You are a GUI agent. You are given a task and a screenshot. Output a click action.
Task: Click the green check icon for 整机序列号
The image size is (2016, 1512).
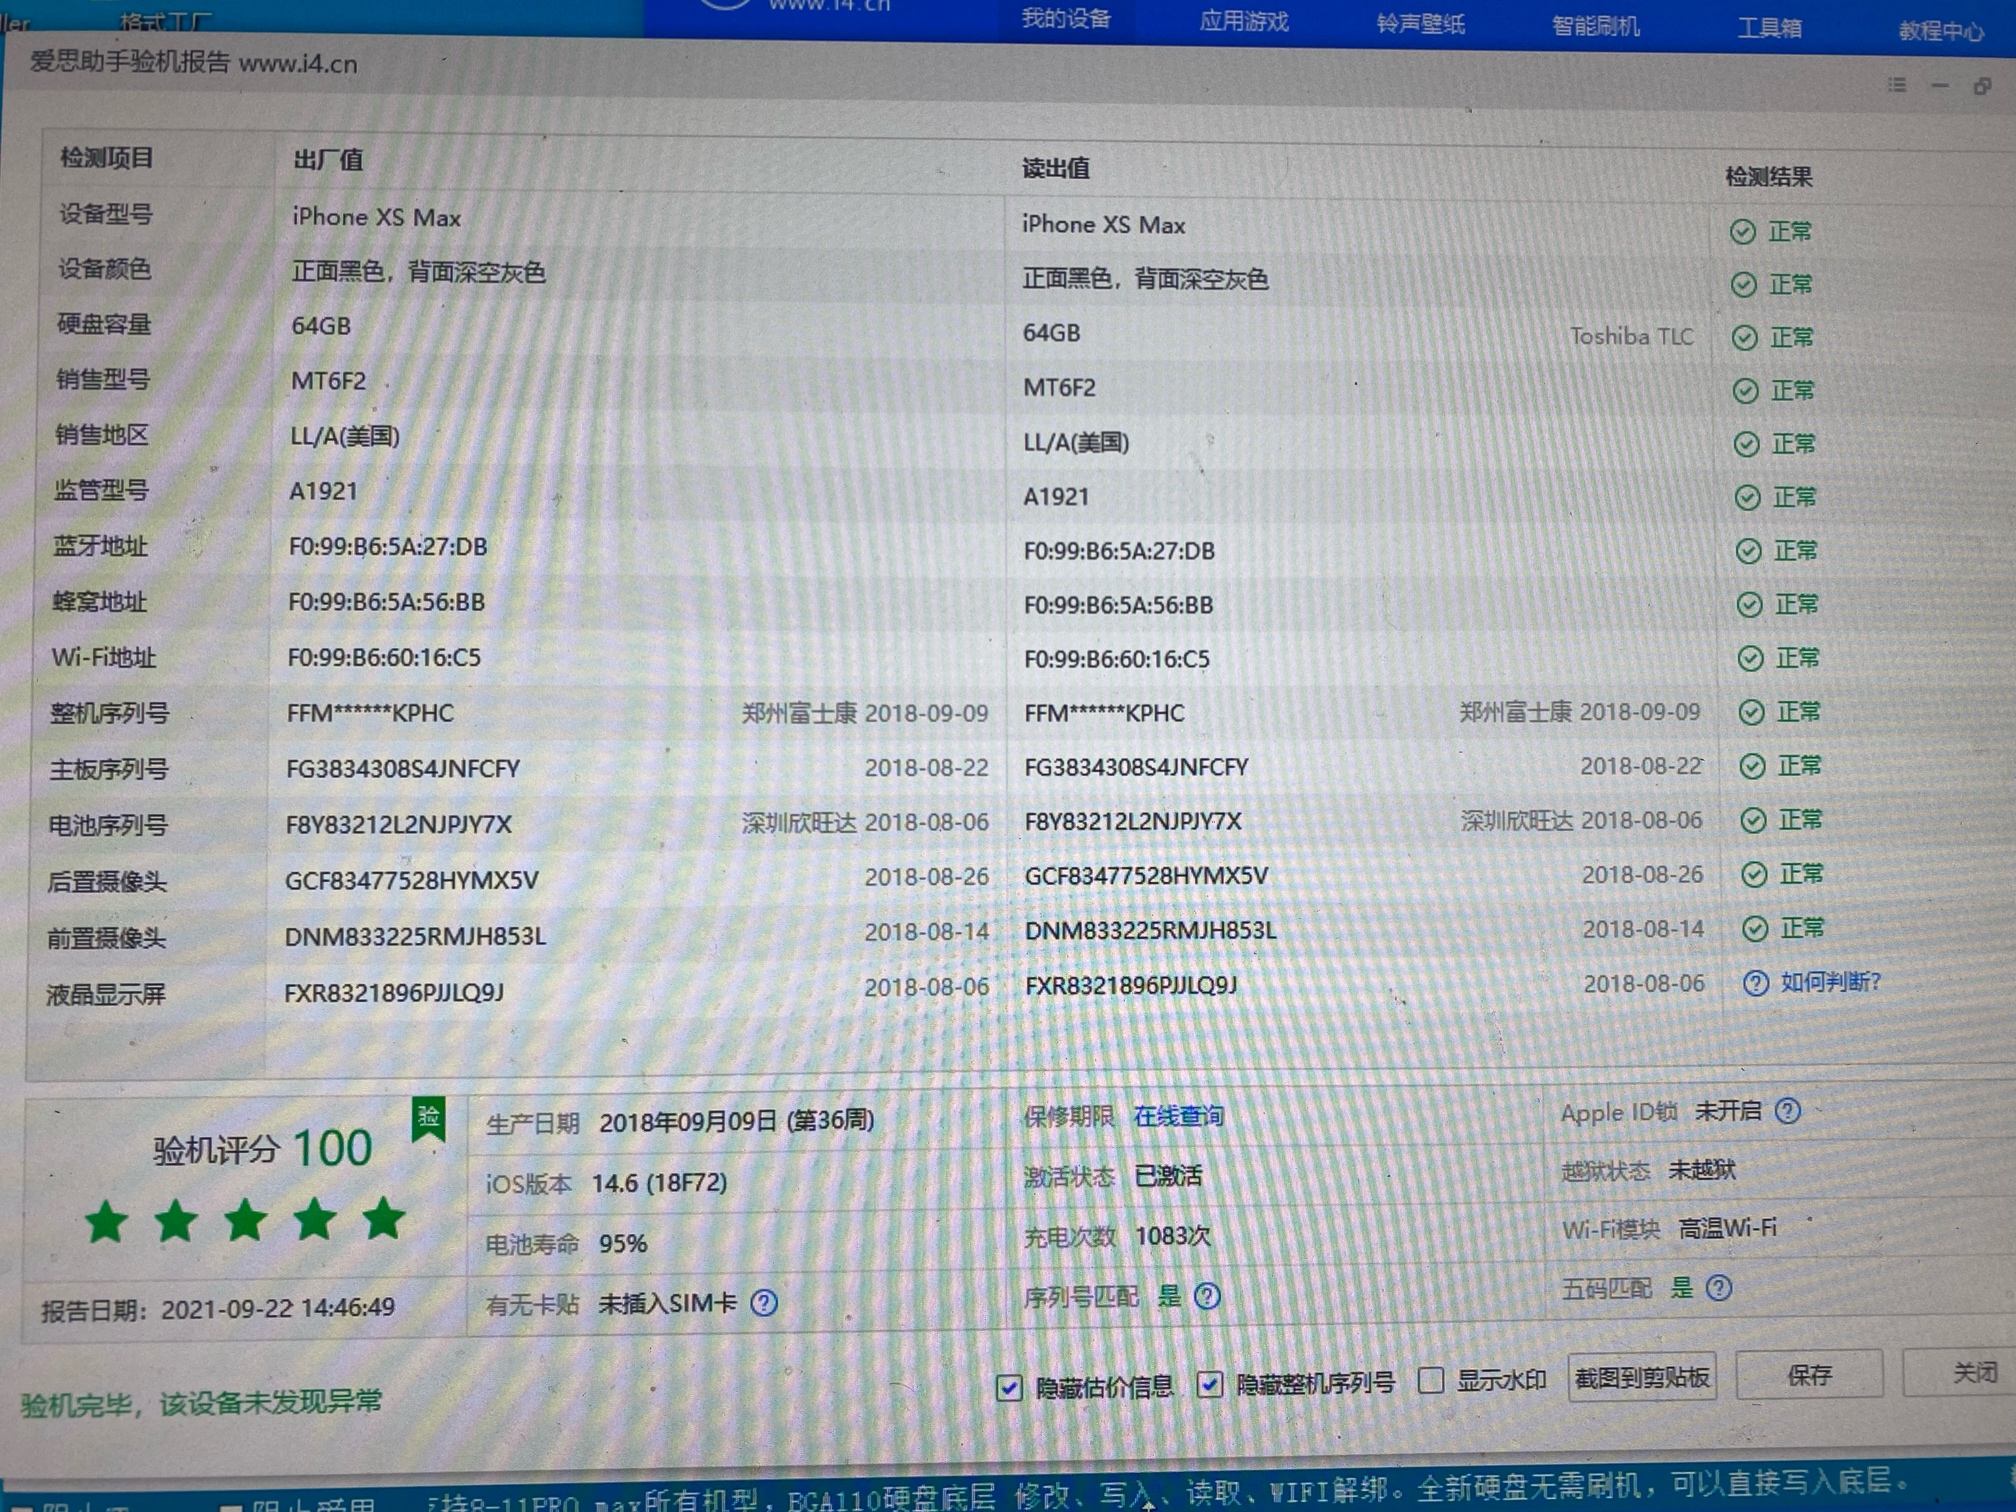(x=1751, y=712)
